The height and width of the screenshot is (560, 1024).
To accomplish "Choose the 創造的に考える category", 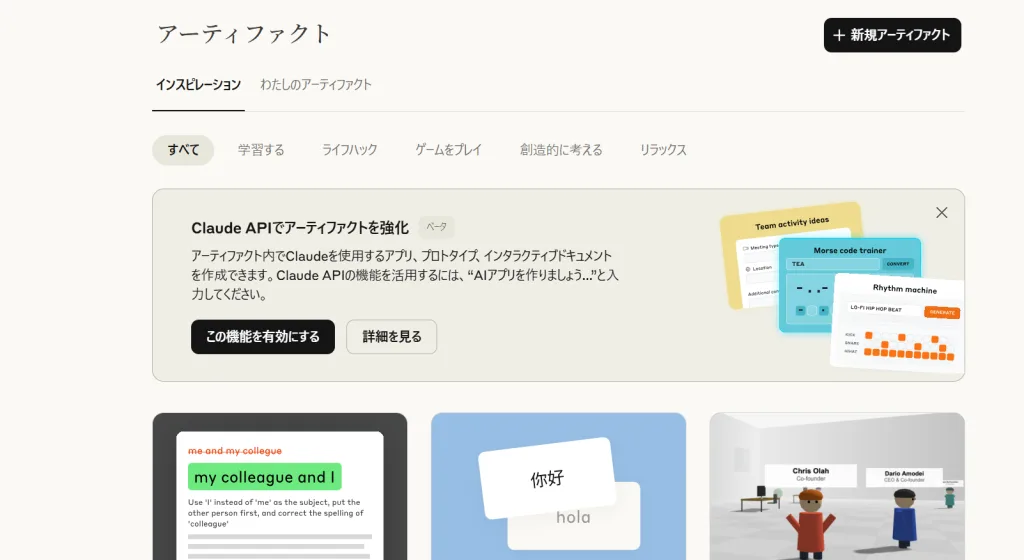I will (561, 149).
